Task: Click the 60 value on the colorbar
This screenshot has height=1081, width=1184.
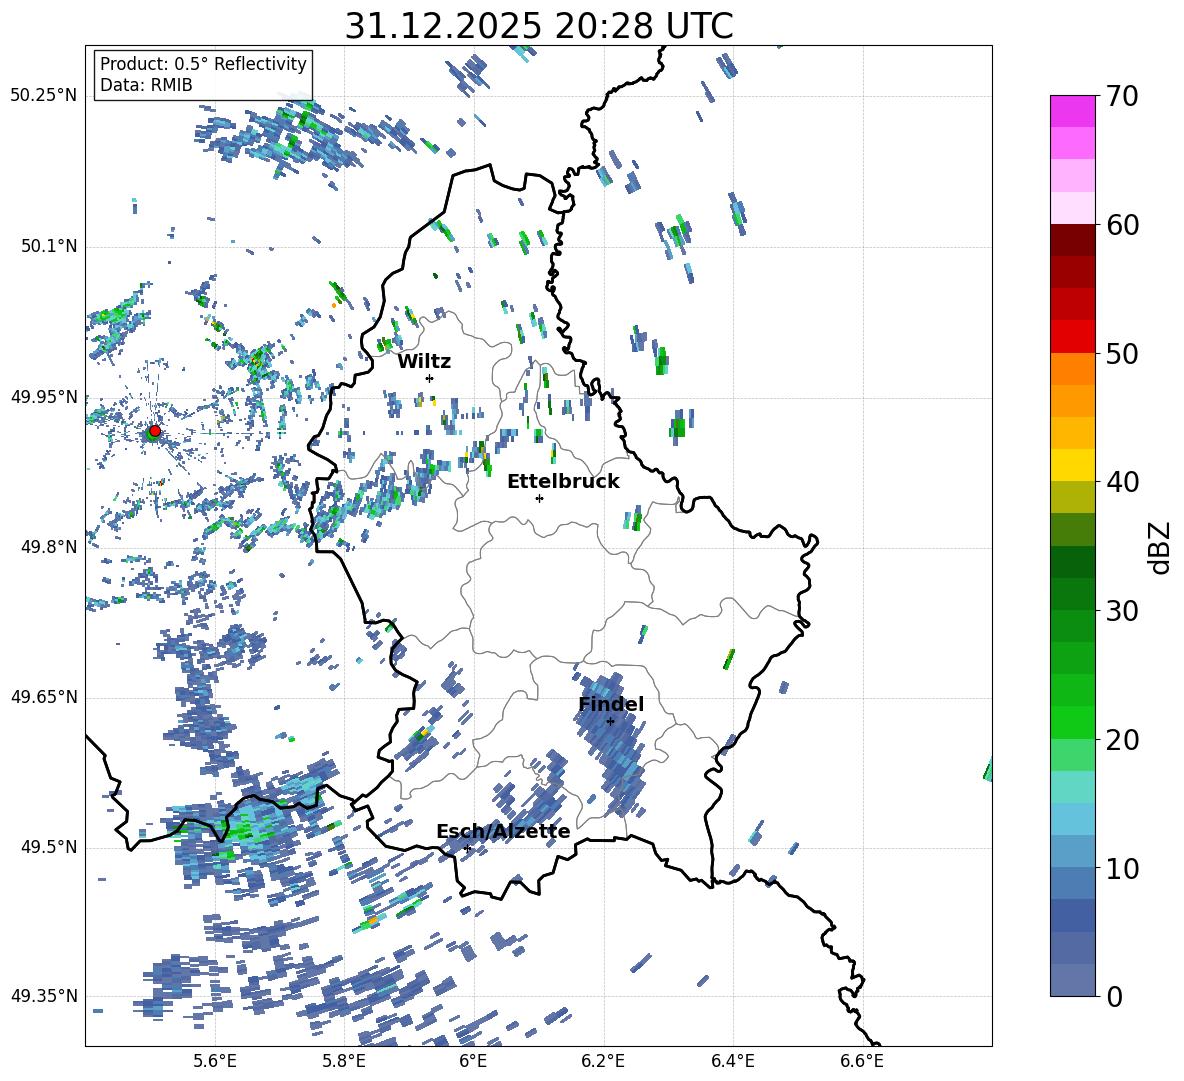Action: coord(1122,225)
